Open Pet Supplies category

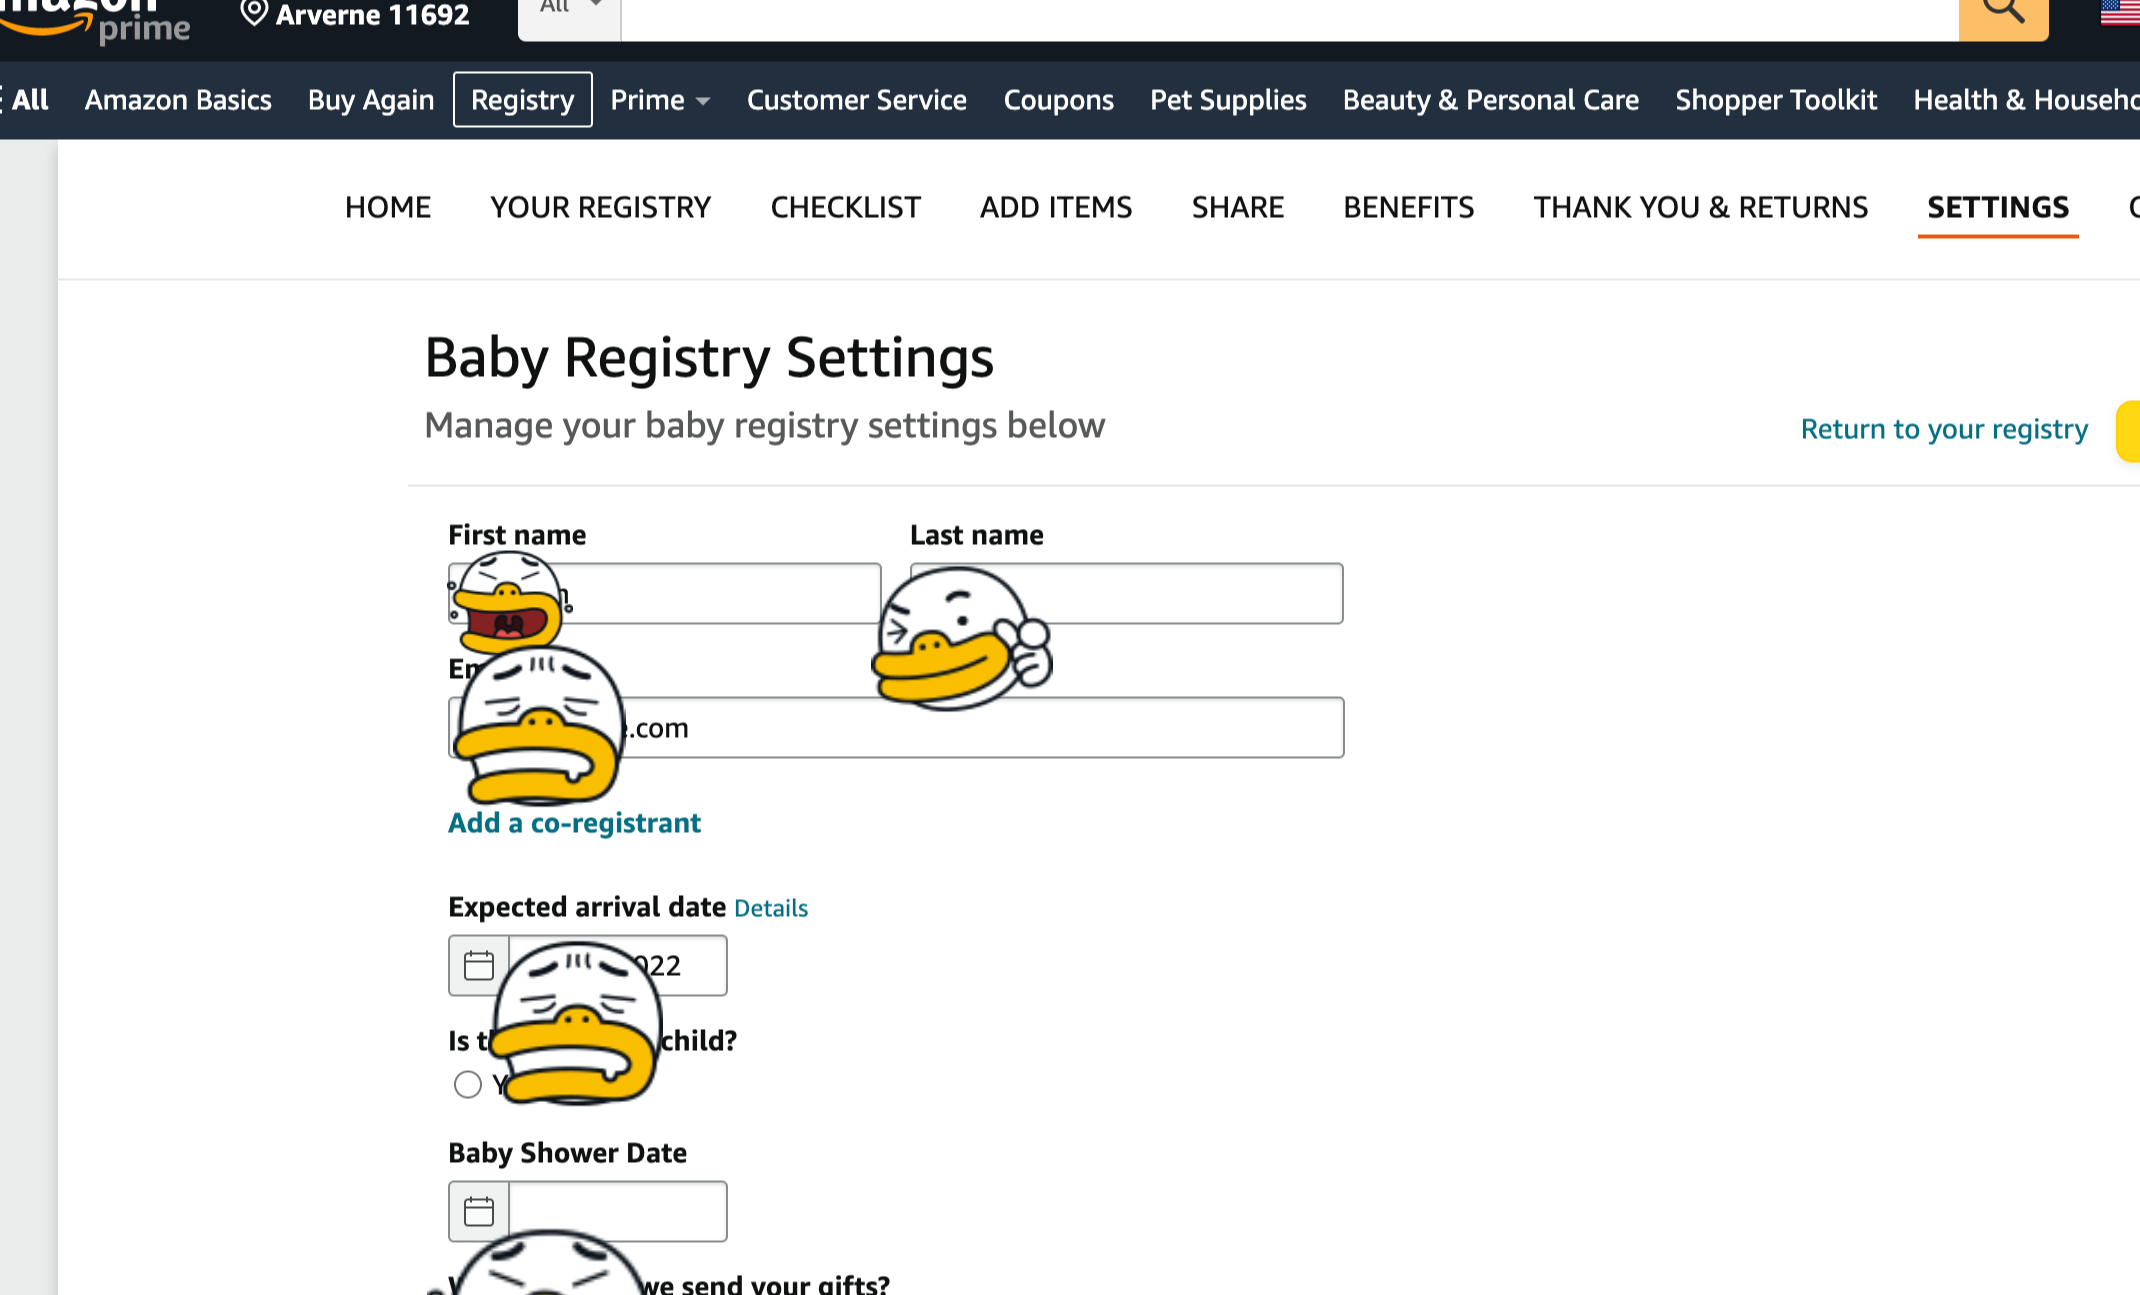(1228, 100)
